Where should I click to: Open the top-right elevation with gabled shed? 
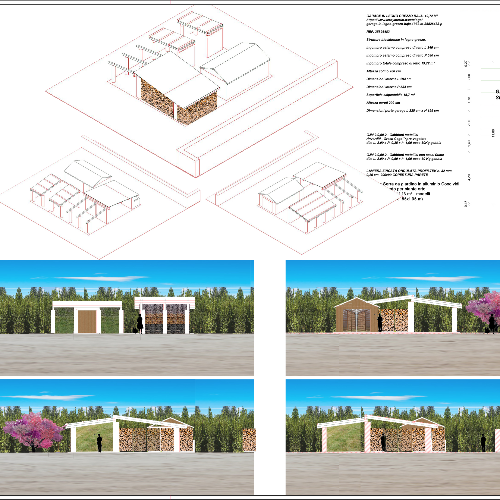tap(393, 318)
